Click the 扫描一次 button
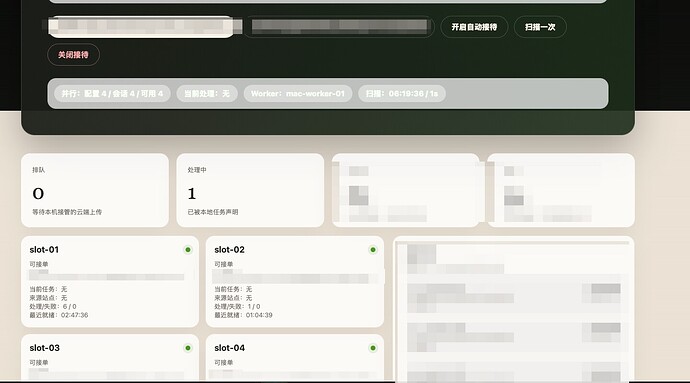Screen dimensions: 690x383 [540, 27]
